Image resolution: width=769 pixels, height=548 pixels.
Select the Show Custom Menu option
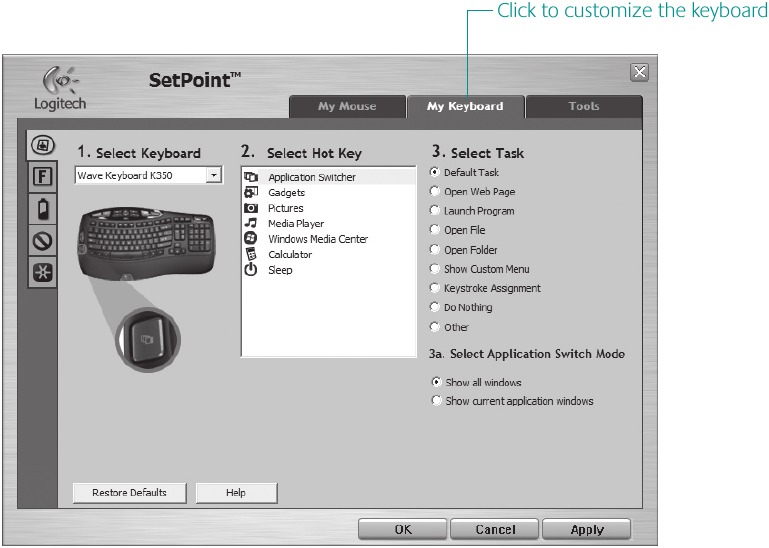click(435, 269)
